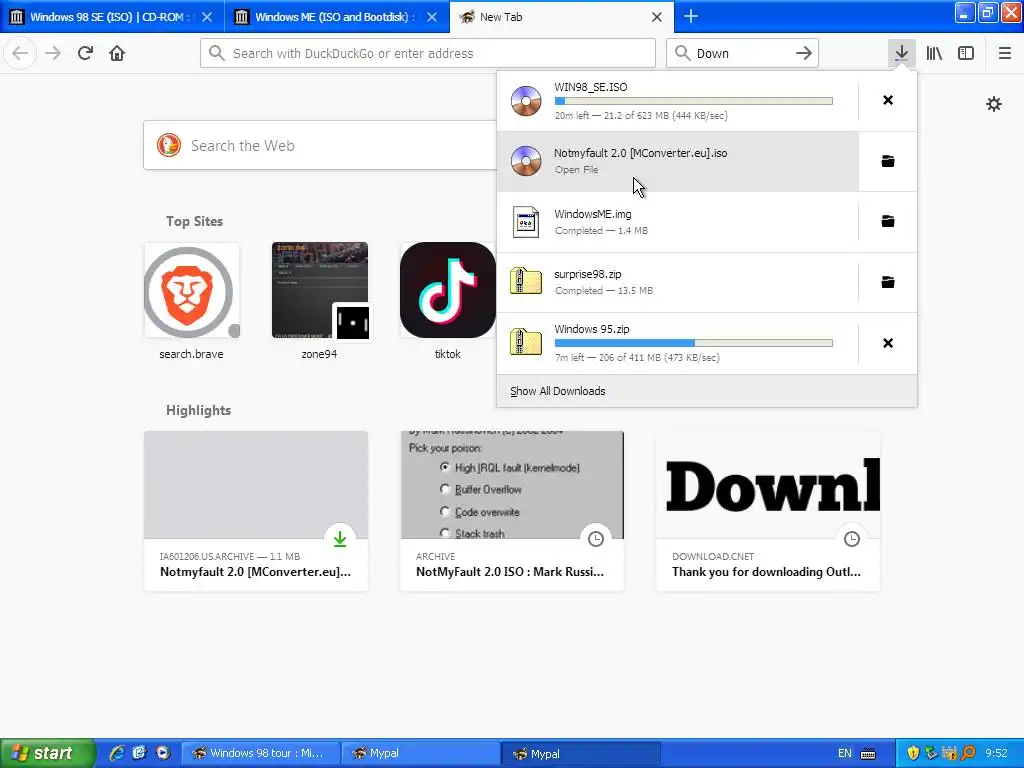Click the Top Sites heading
This screenshot has height=768, width=1024.
194,221
